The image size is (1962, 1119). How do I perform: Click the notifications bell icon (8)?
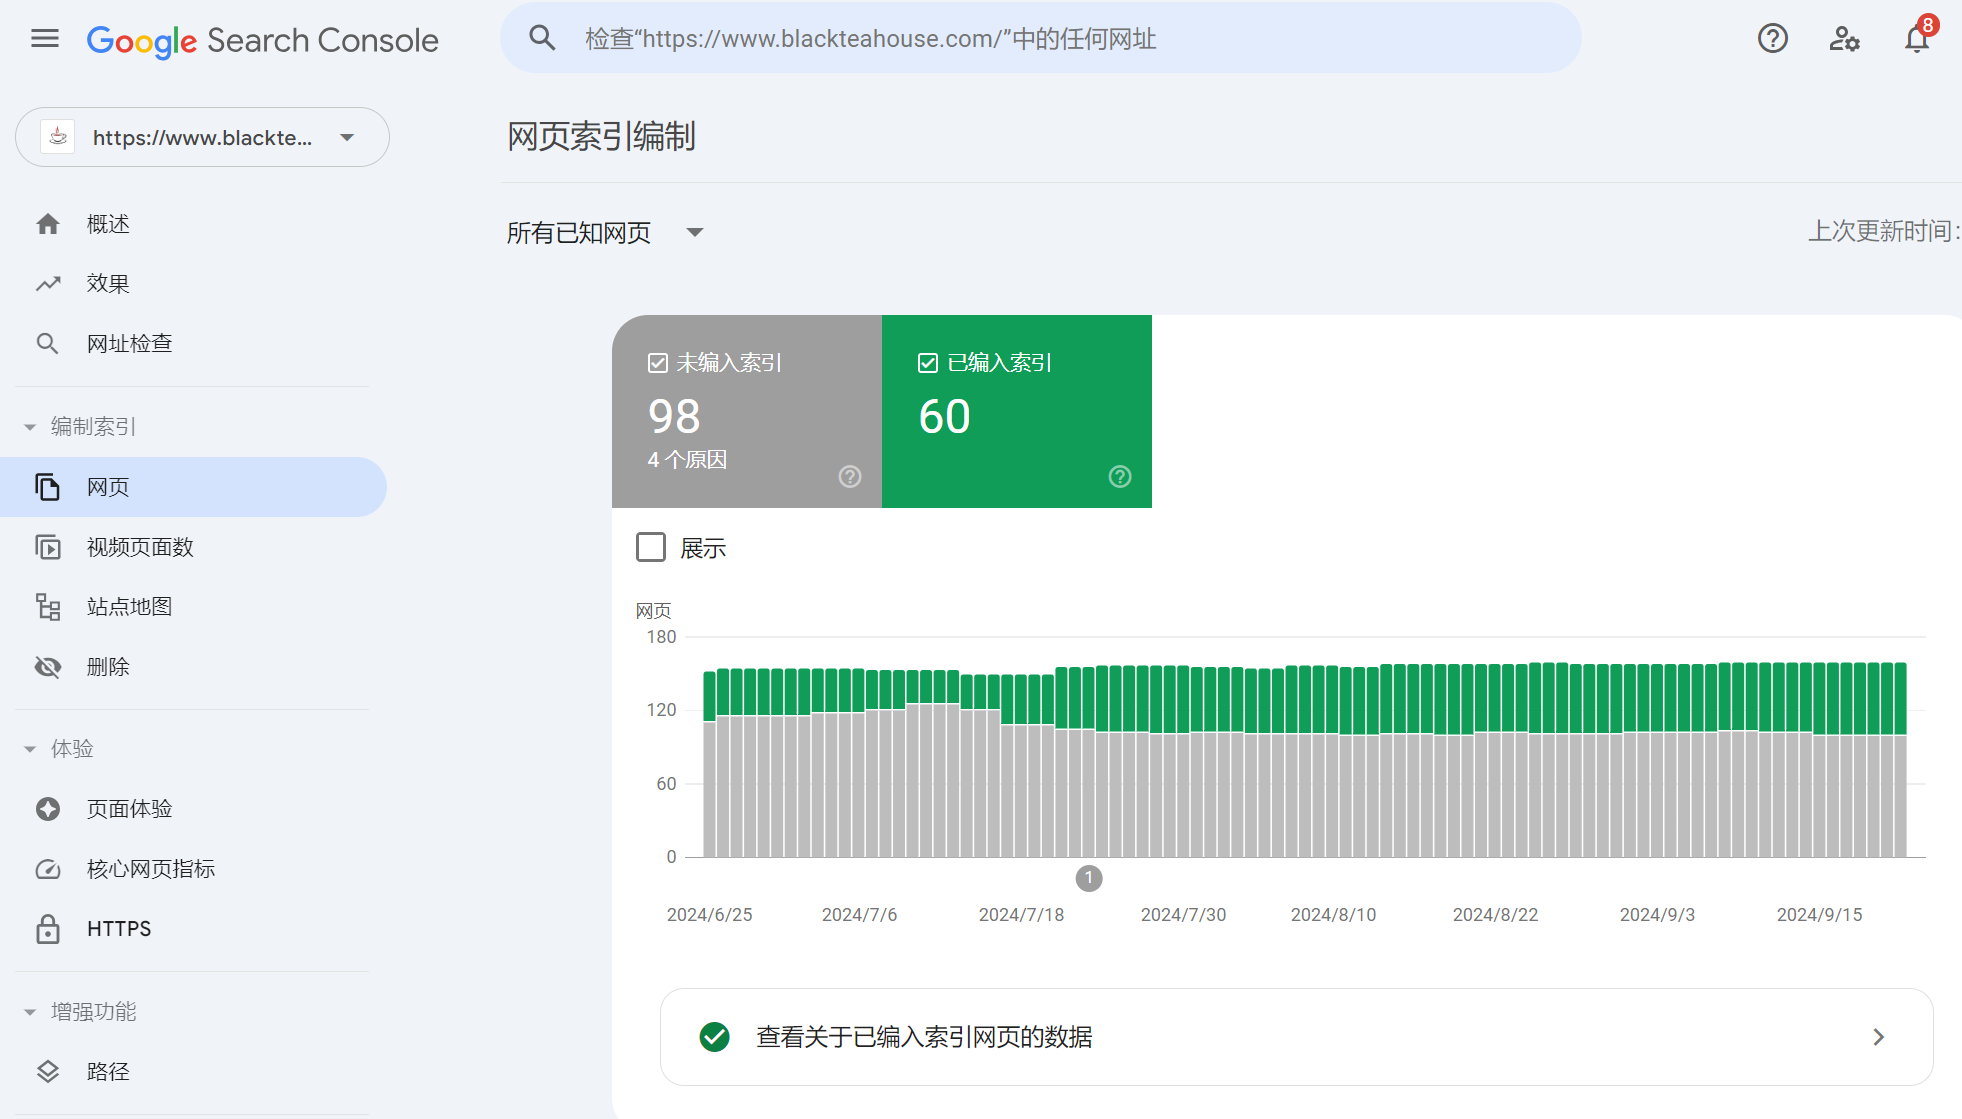pyautogui.click(x=1915, y=38)
